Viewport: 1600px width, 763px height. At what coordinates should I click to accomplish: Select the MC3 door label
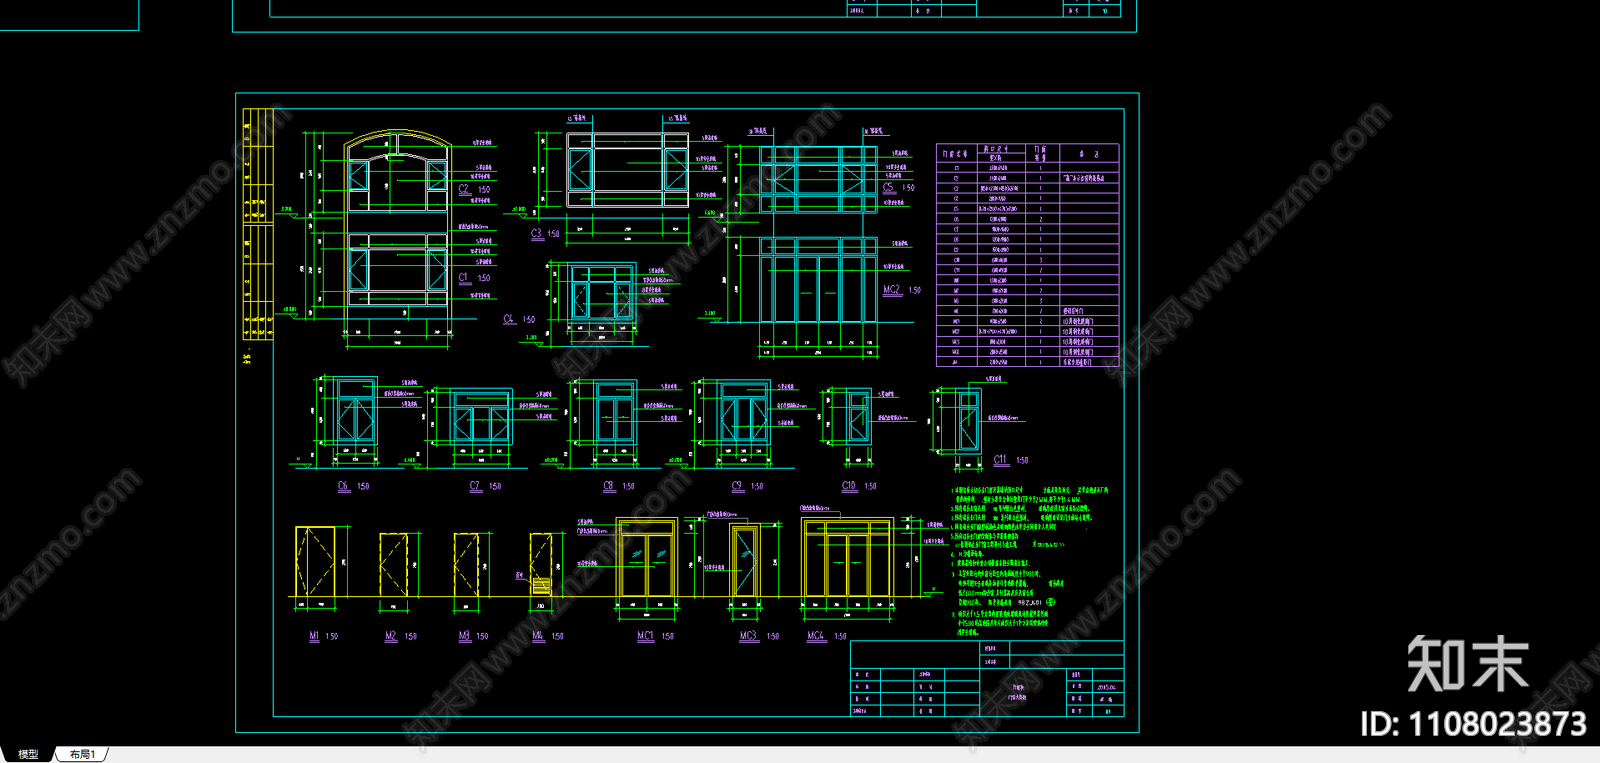point(749,636)
